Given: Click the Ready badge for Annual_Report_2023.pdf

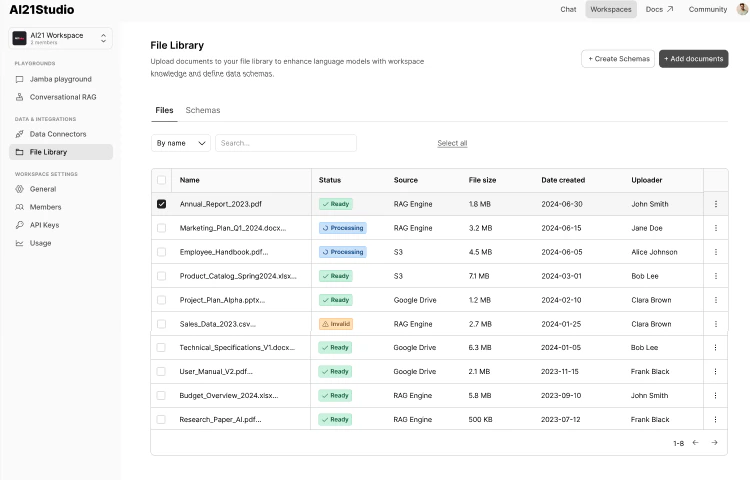Looking at the screenshot, I should (x=336, y=204).
